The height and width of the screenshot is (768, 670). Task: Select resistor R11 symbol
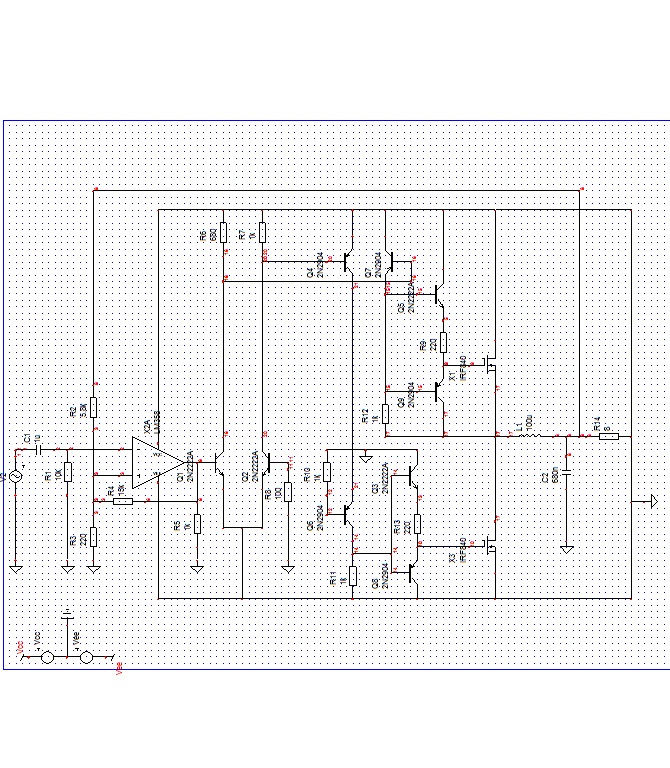pyautogui.click(x=353, y=576)
